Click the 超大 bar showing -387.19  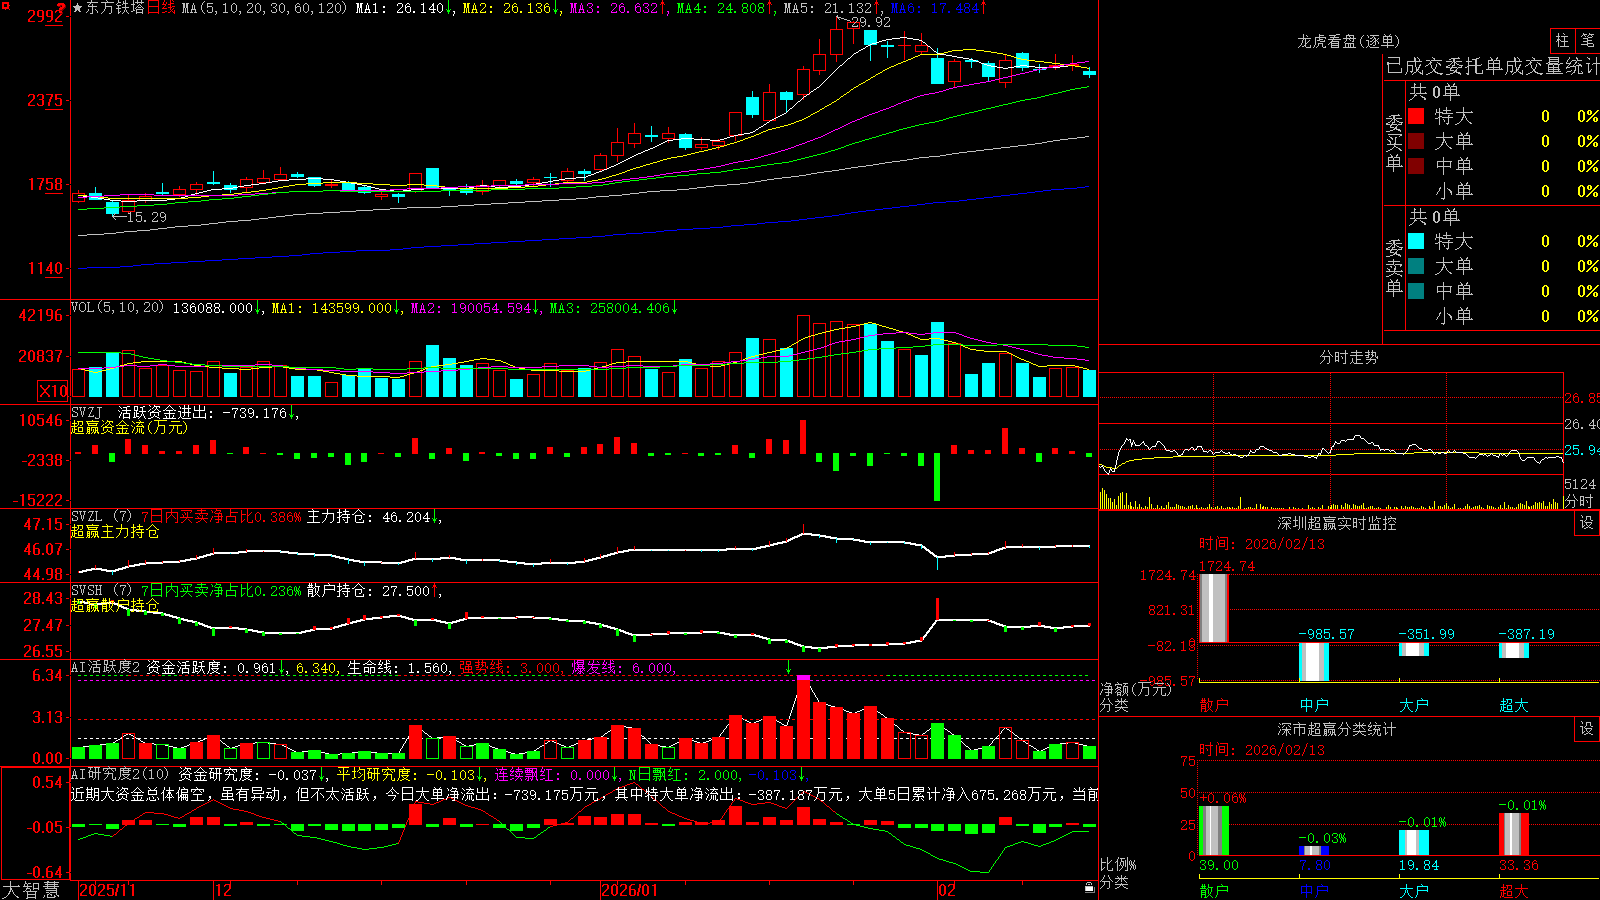pyautogui.click(x=1514, y=650)
